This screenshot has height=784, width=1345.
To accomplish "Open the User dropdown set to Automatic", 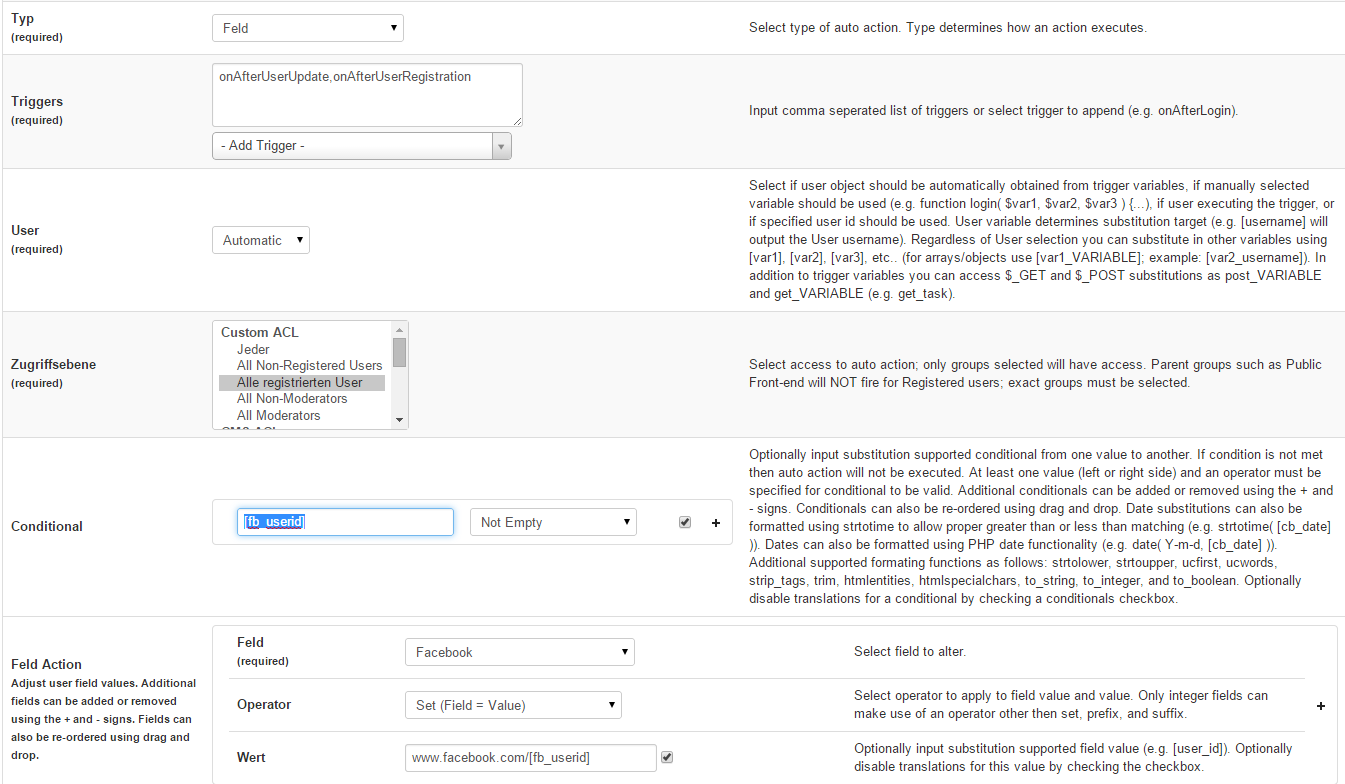I will tap(261, 240).
